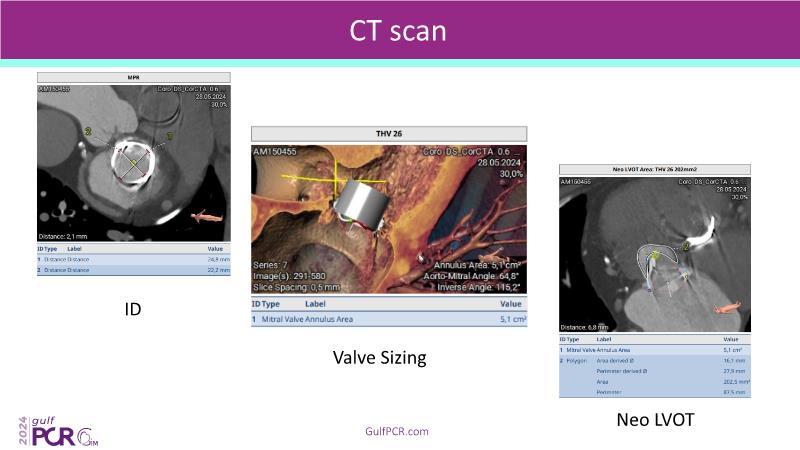Screen dimensions: 800x450
Task: Select the Area 202,5 mm² polygon row
Action: (654, 381)
